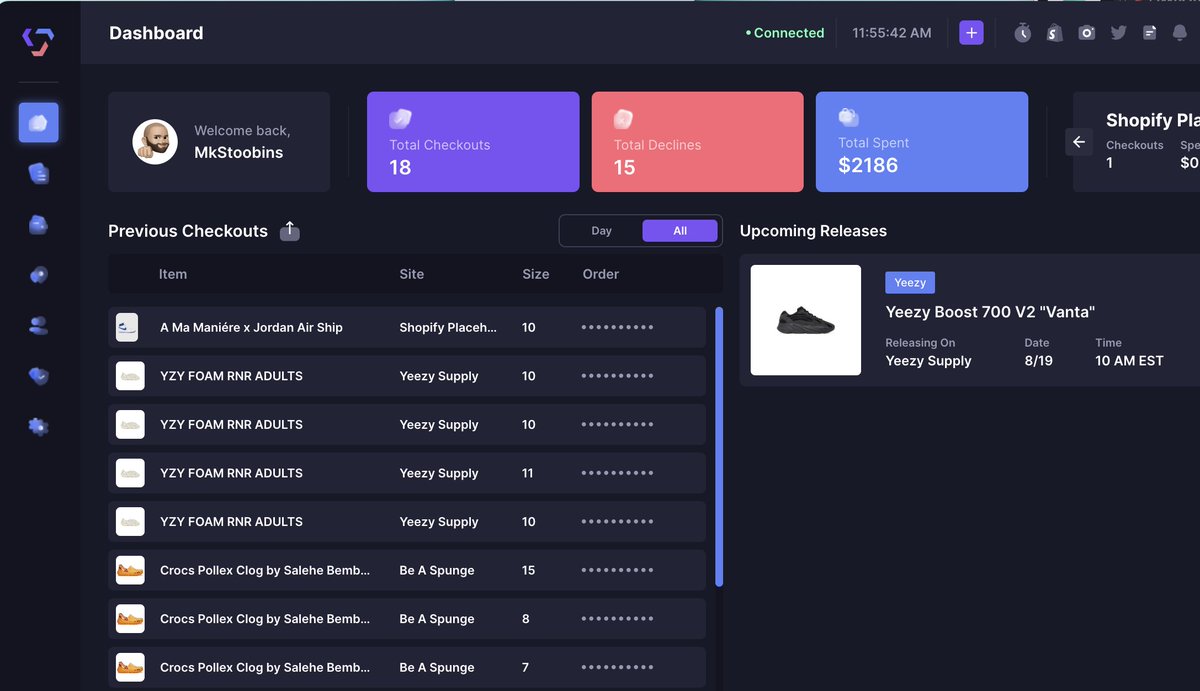Image resolution: width=1200 pixels, height=691 pixels.
Task: Select YZY FOAM RNR row with size 11
Action: (x=407, y=473)
